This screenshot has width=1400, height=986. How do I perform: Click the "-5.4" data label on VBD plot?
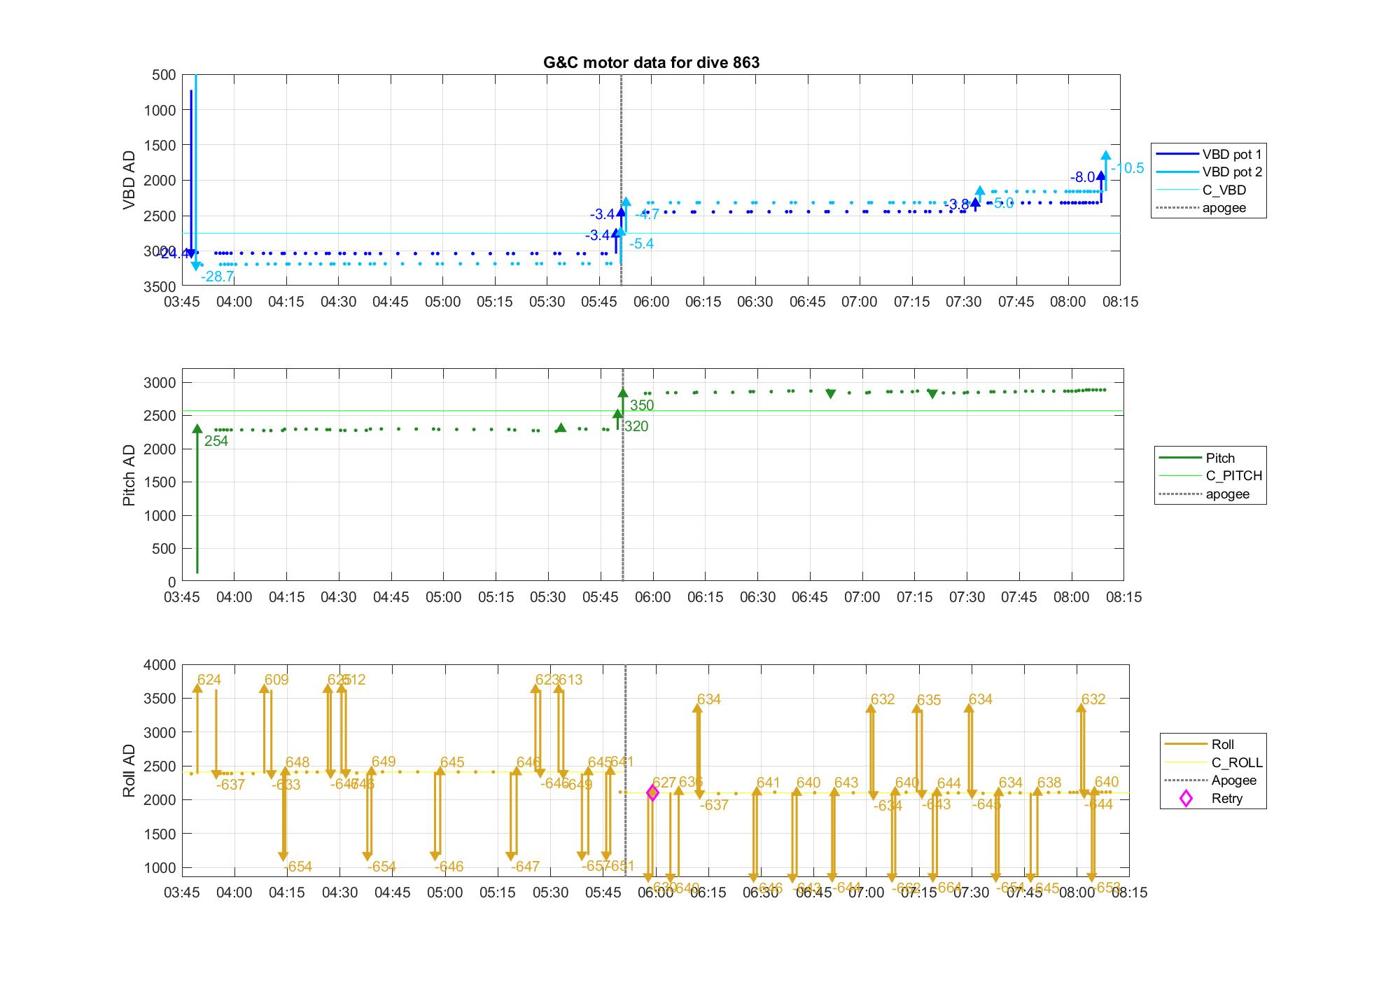(641, 243)
